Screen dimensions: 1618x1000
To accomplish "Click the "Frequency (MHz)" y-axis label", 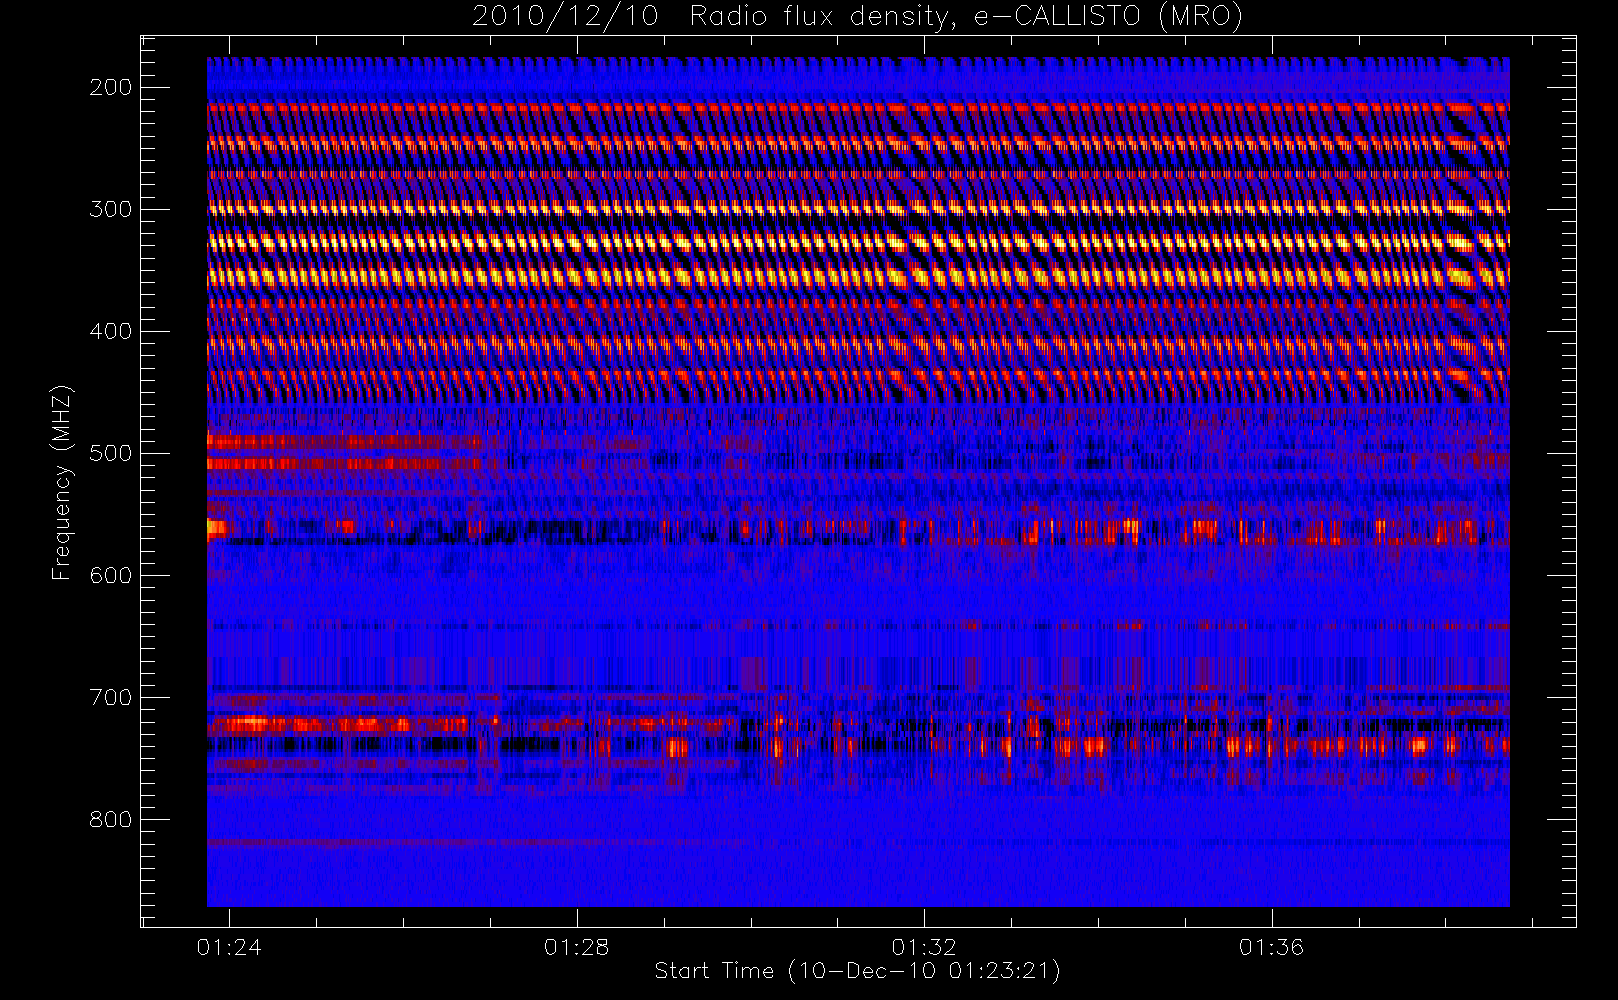I will (62, 482).
